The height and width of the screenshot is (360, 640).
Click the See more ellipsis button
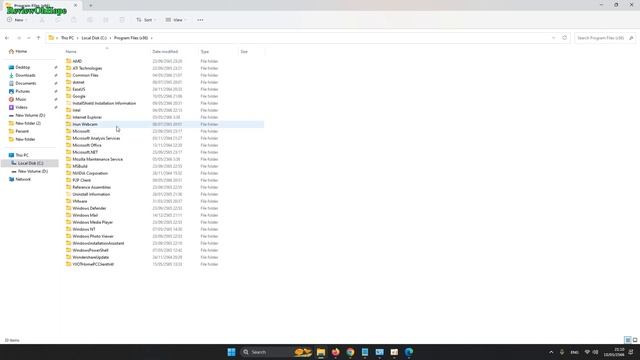(x=200, y=20)
